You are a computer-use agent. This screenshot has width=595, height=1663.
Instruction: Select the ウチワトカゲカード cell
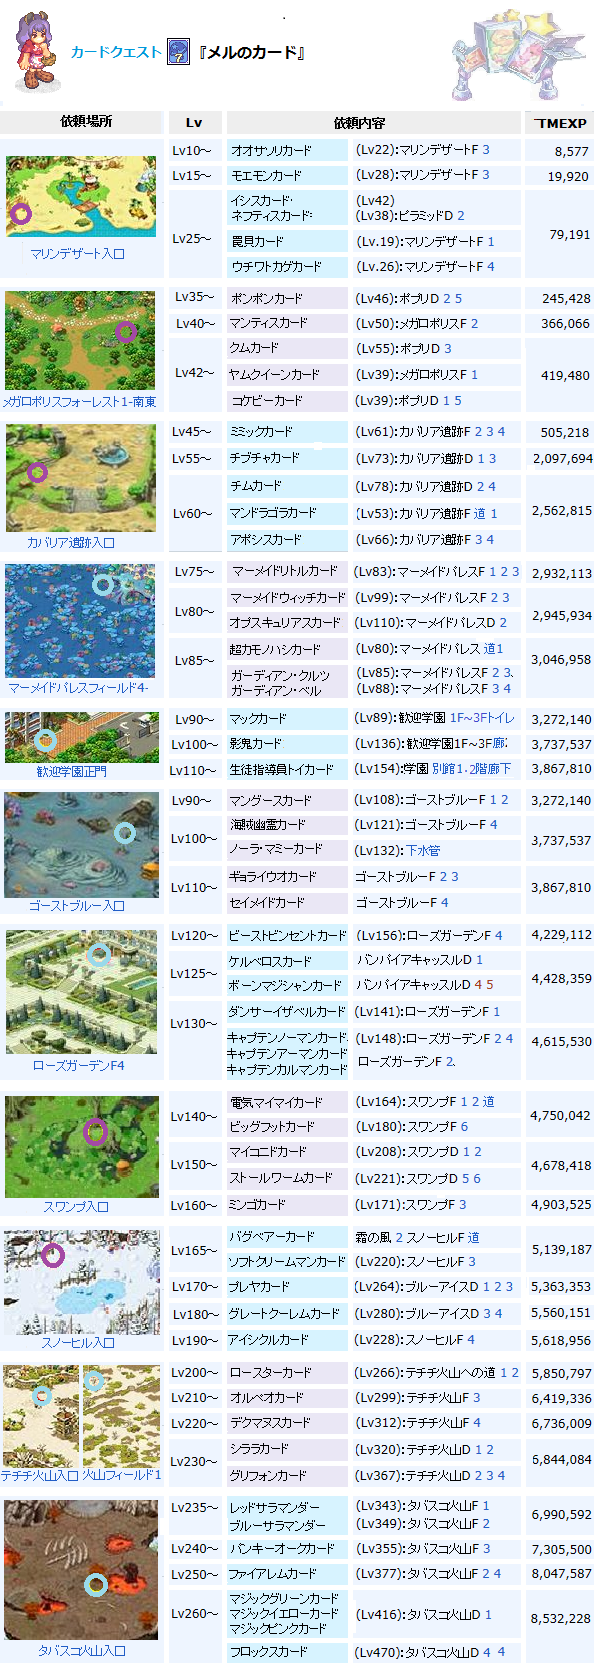[x=287, y=267]
